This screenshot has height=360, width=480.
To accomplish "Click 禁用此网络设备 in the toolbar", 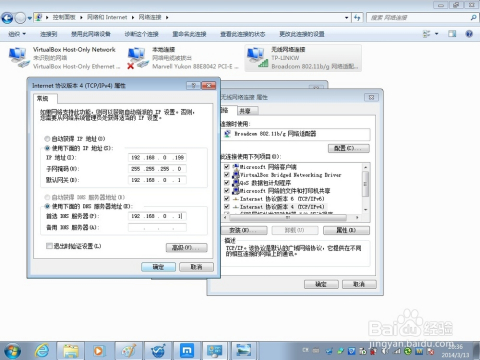I will [91, 34].
